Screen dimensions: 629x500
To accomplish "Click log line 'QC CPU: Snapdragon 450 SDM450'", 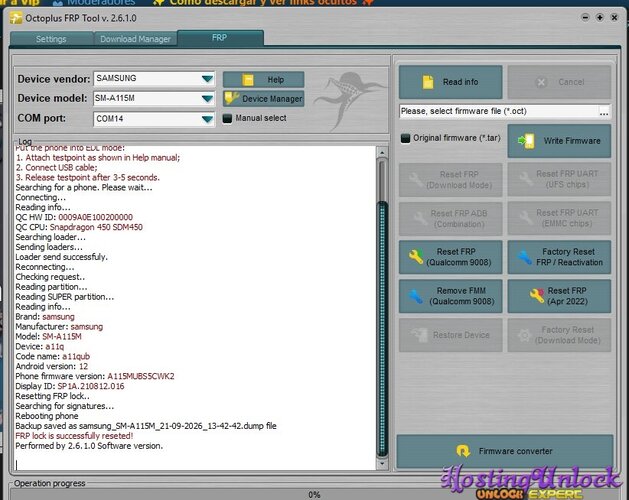I will (79, 227).
